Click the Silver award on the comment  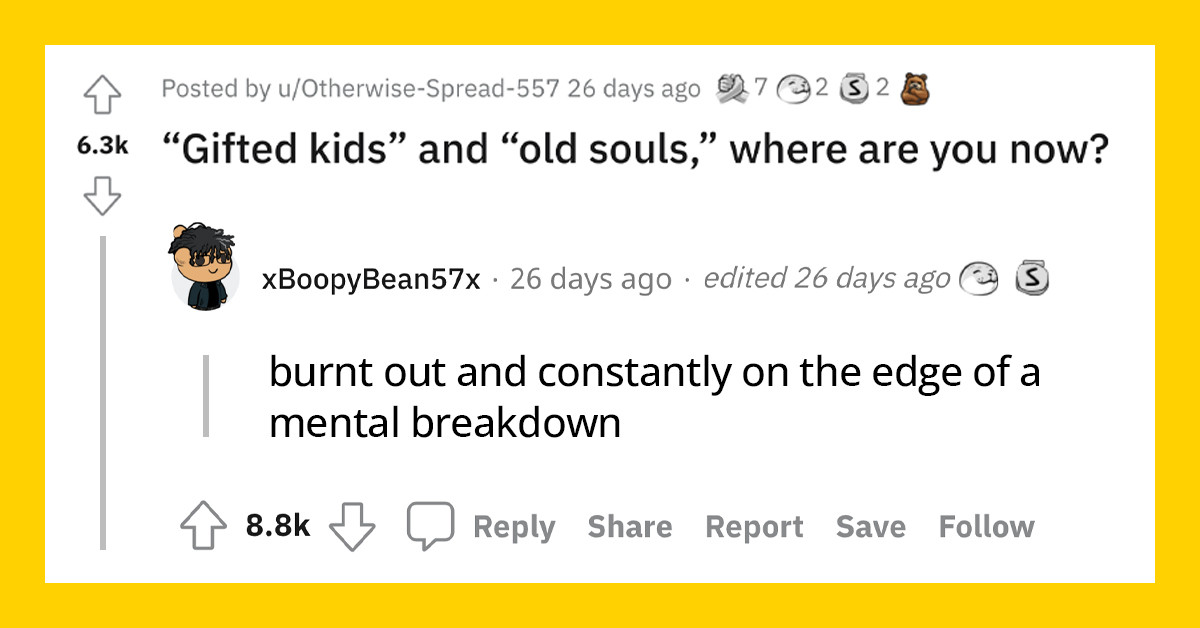point(1031,279)
